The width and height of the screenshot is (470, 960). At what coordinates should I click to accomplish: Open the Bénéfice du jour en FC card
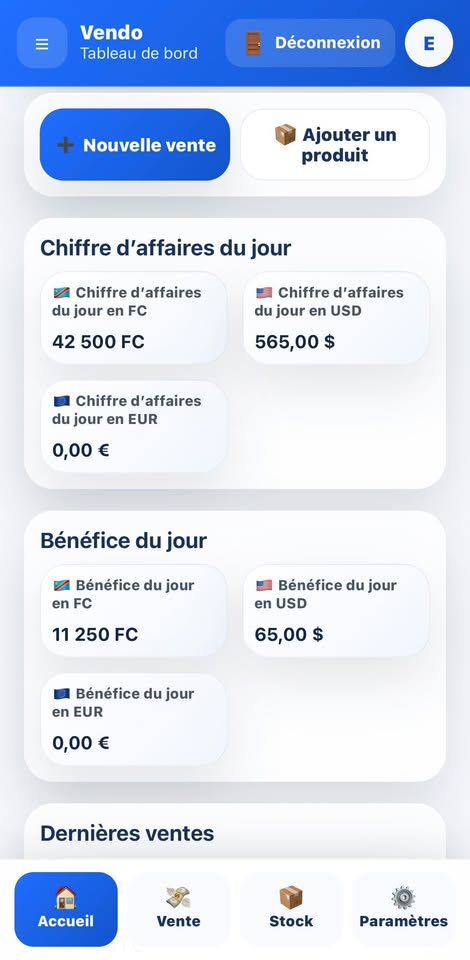(x=133, y=610)
